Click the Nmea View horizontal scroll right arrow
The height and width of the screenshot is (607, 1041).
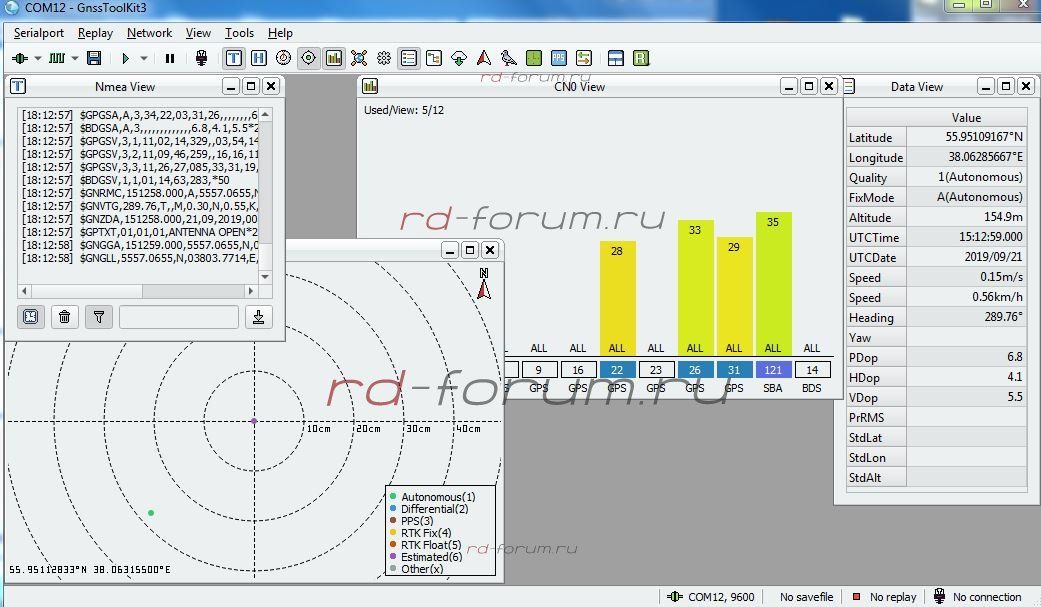click(x=250, y=291)
